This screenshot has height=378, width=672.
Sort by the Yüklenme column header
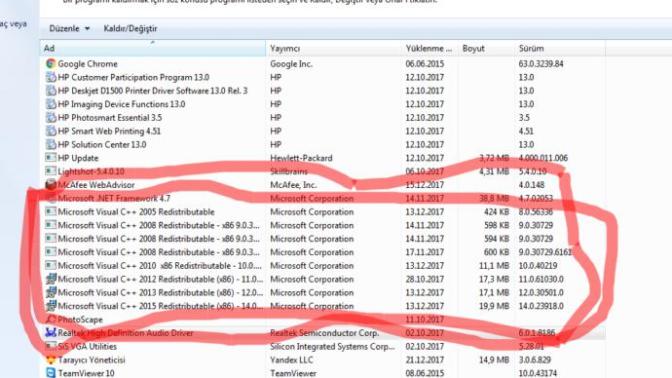coord(430,48)
